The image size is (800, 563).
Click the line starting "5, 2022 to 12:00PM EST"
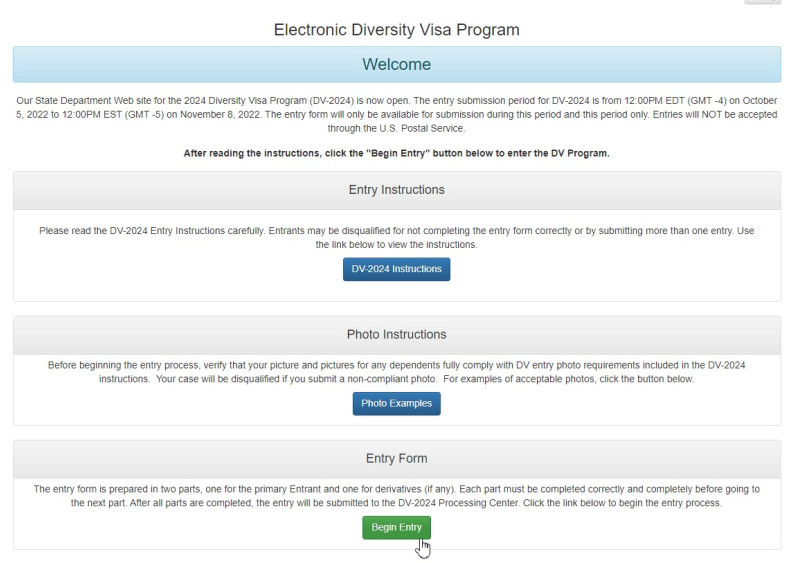[x=396, y=114]
